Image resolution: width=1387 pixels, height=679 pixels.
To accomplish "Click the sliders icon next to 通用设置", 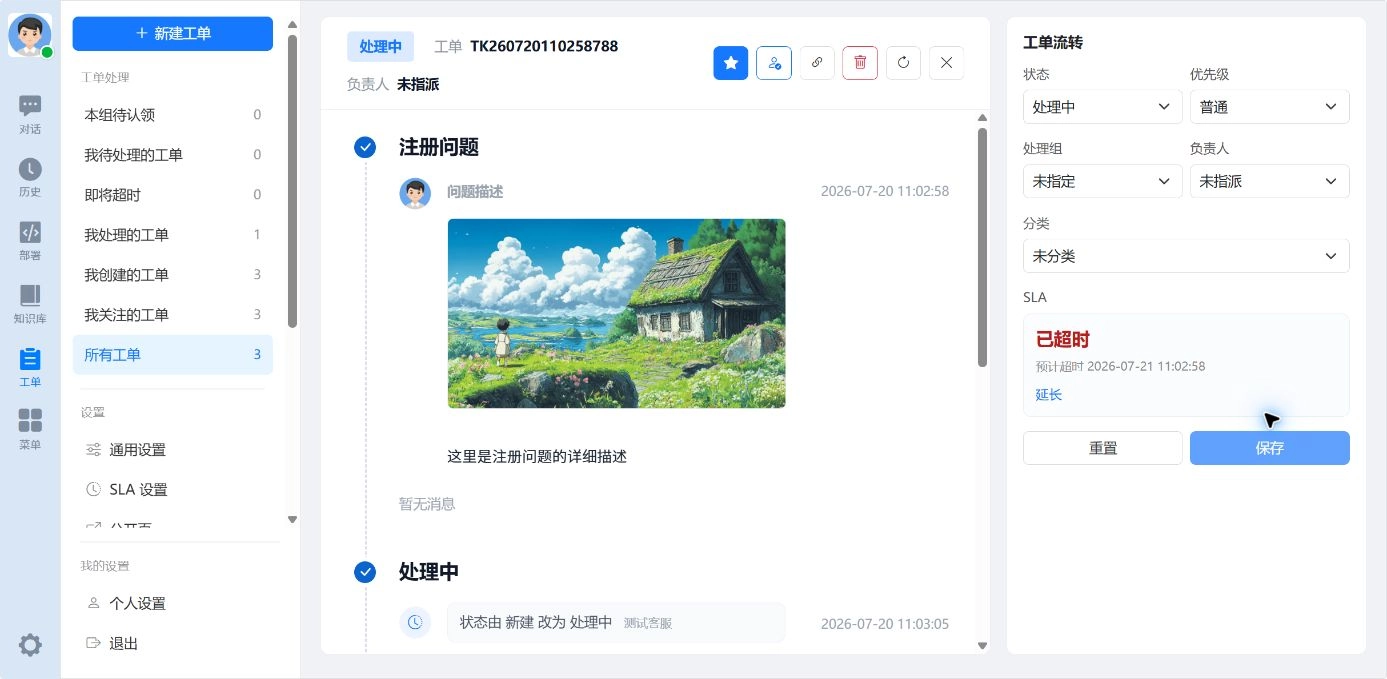I will (x=93, y=450).
